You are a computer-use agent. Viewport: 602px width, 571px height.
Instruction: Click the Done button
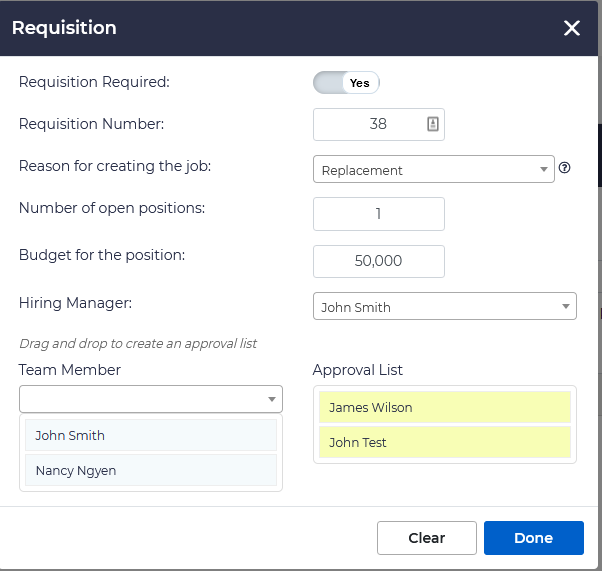point(533,538)
